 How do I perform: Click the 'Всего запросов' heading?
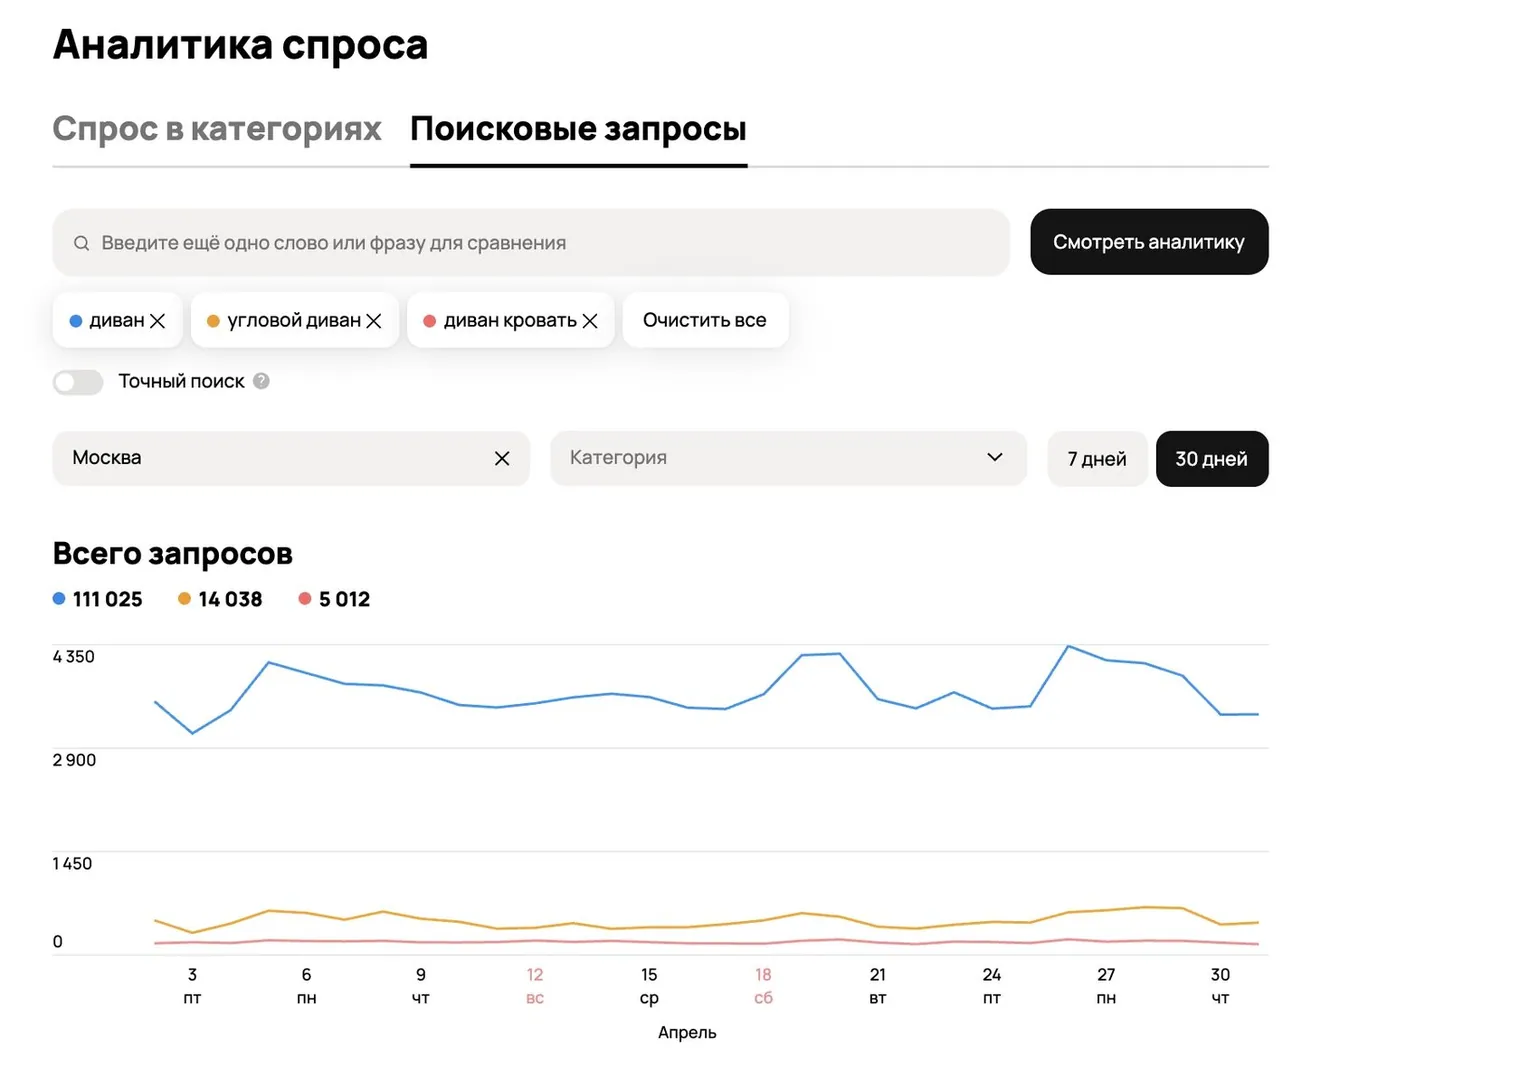coord(172,553)
